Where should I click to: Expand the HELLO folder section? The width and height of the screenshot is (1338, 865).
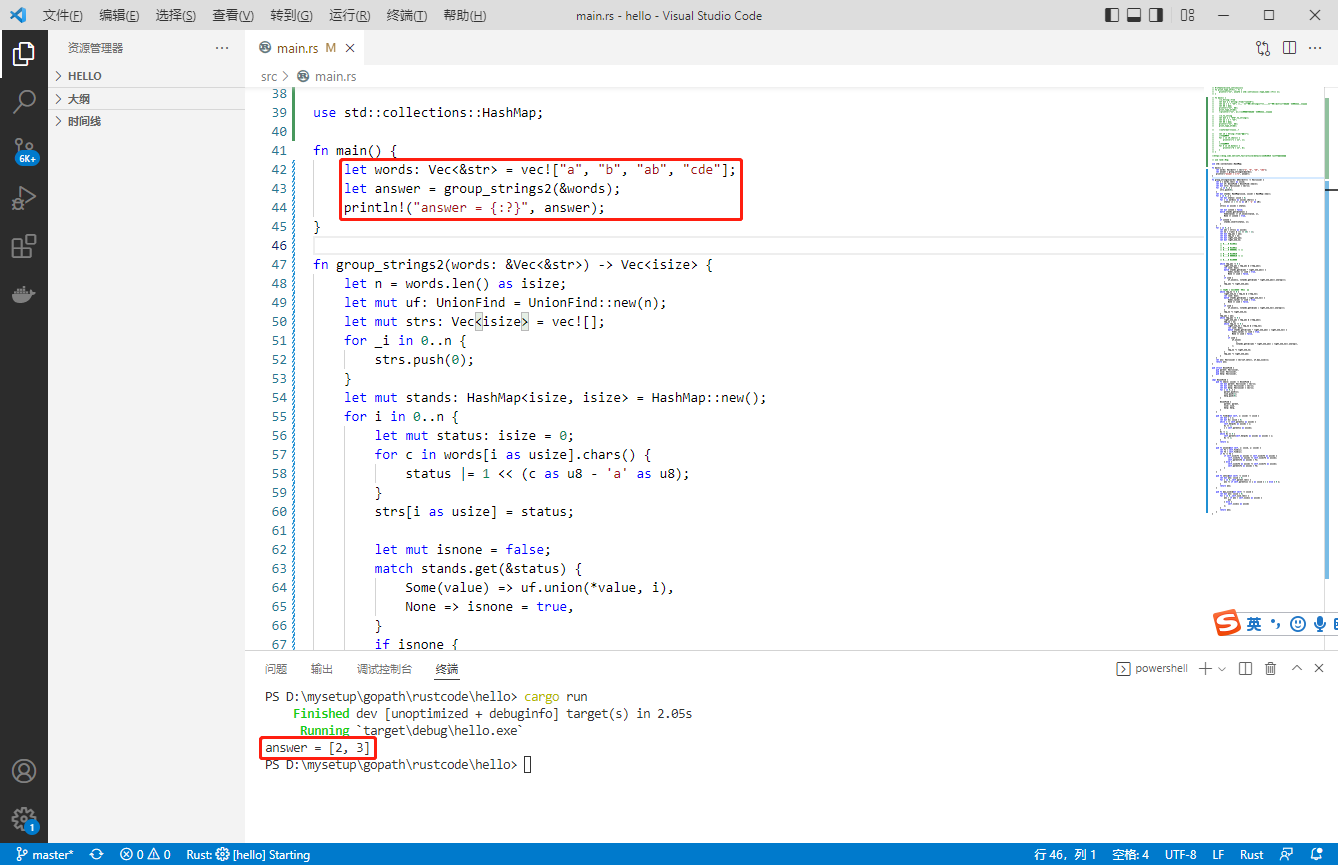146,76
